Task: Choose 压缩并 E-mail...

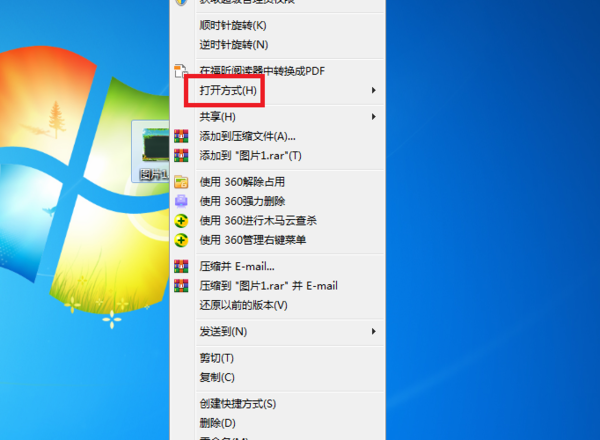Action: coord(237,266)
